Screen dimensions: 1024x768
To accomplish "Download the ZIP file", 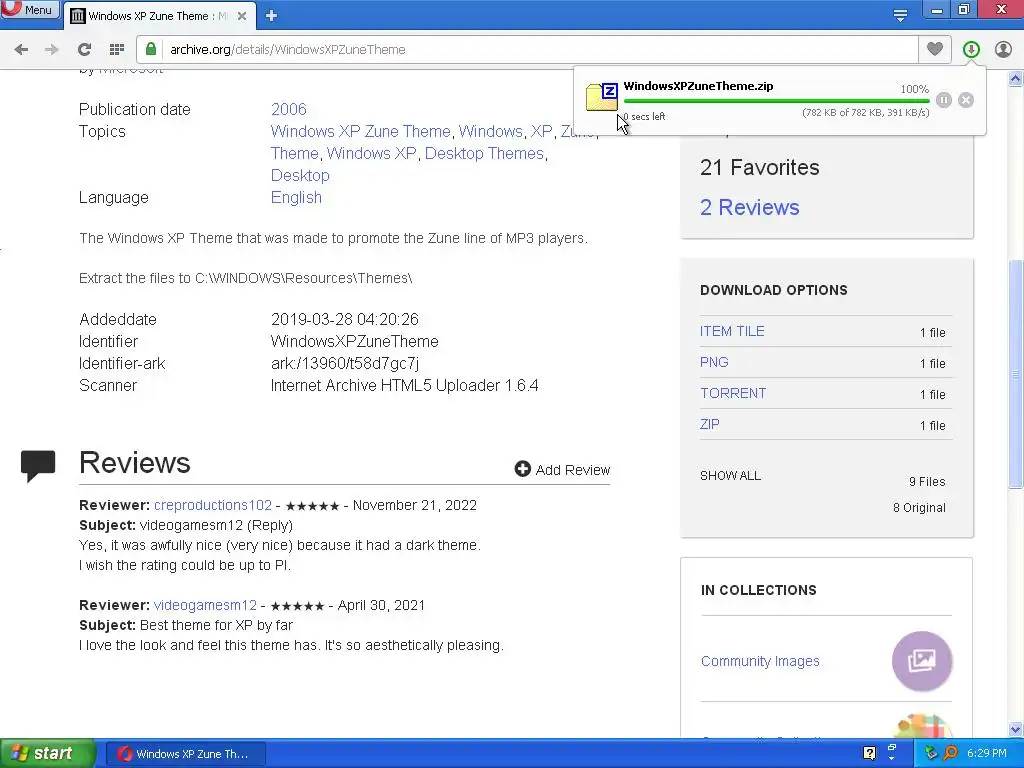I will pyautogui.click(x=709, y=424).
